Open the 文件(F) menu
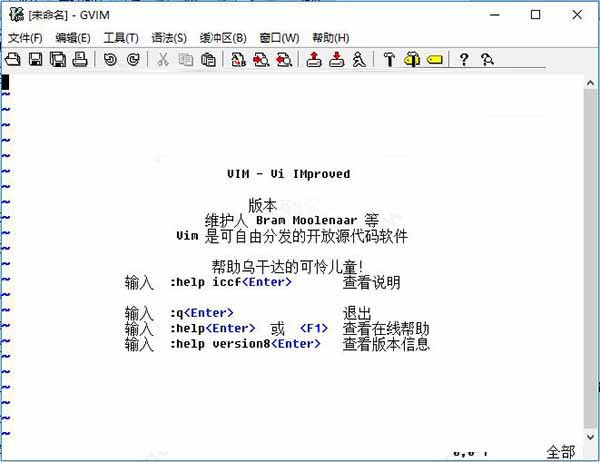The image size is (600, 462). tap(25, 38)
